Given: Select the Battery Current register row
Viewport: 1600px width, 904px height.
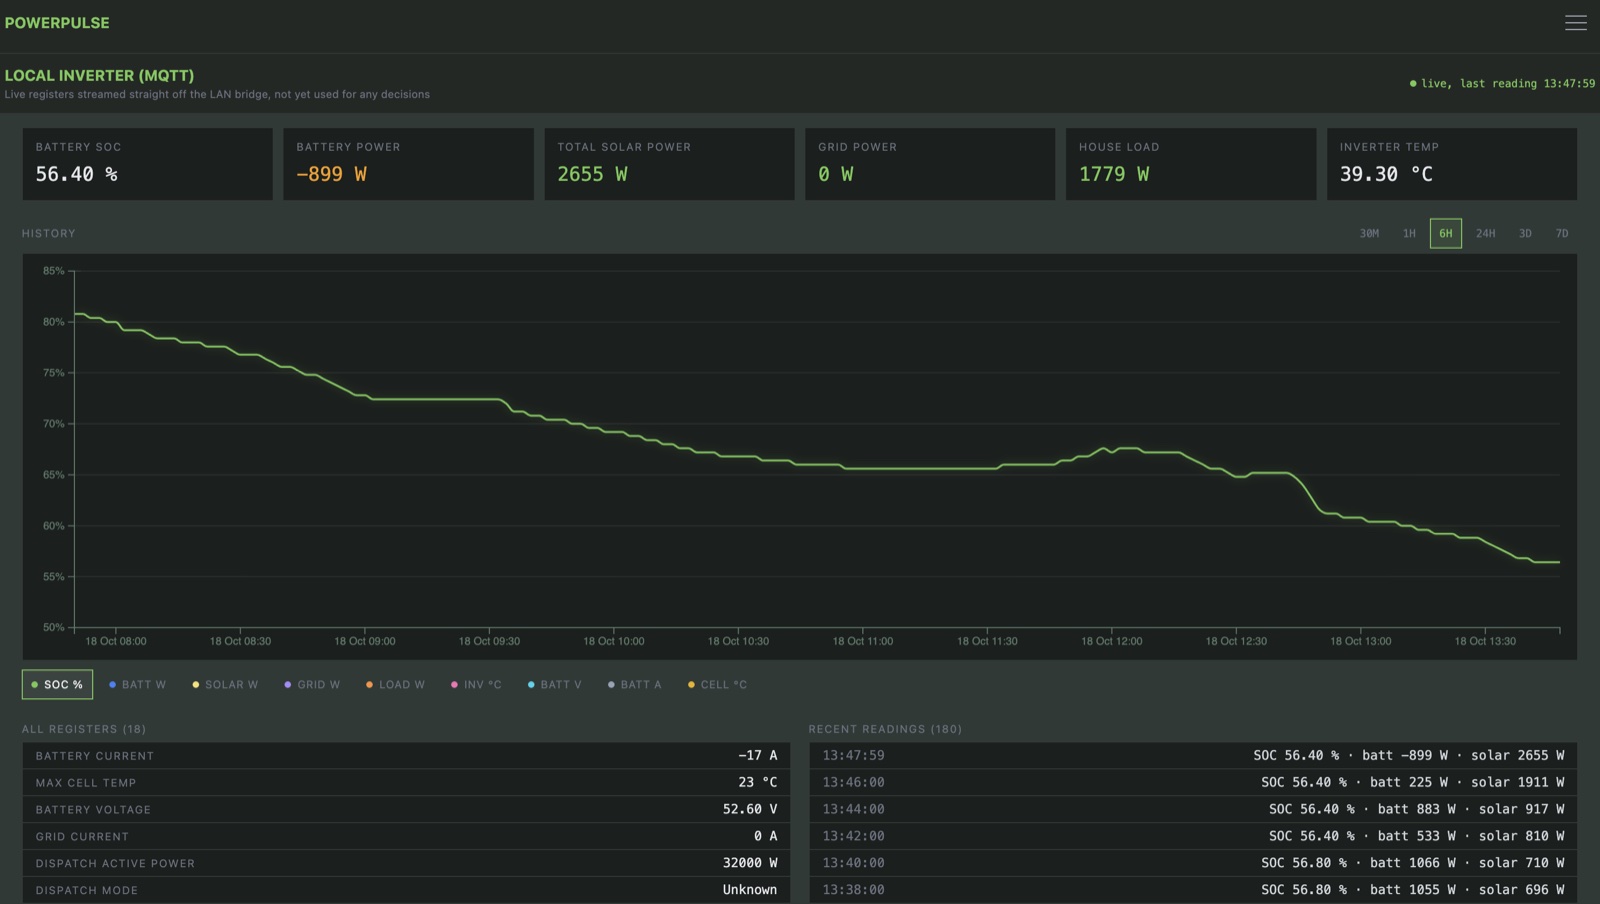Looking at the screenshot, I should coord(406,756).
